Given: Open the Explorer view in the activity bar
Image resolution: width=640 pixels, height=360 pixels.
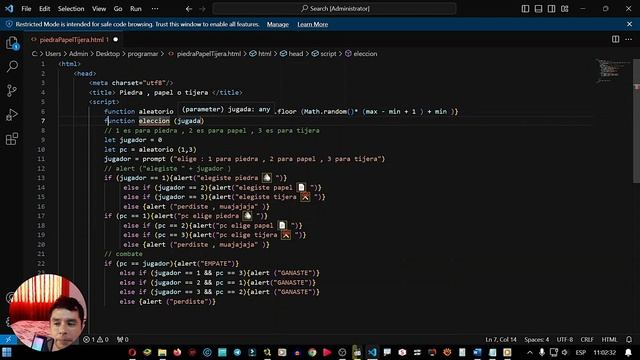Looking at the screenshot, I should pos(12,42).
